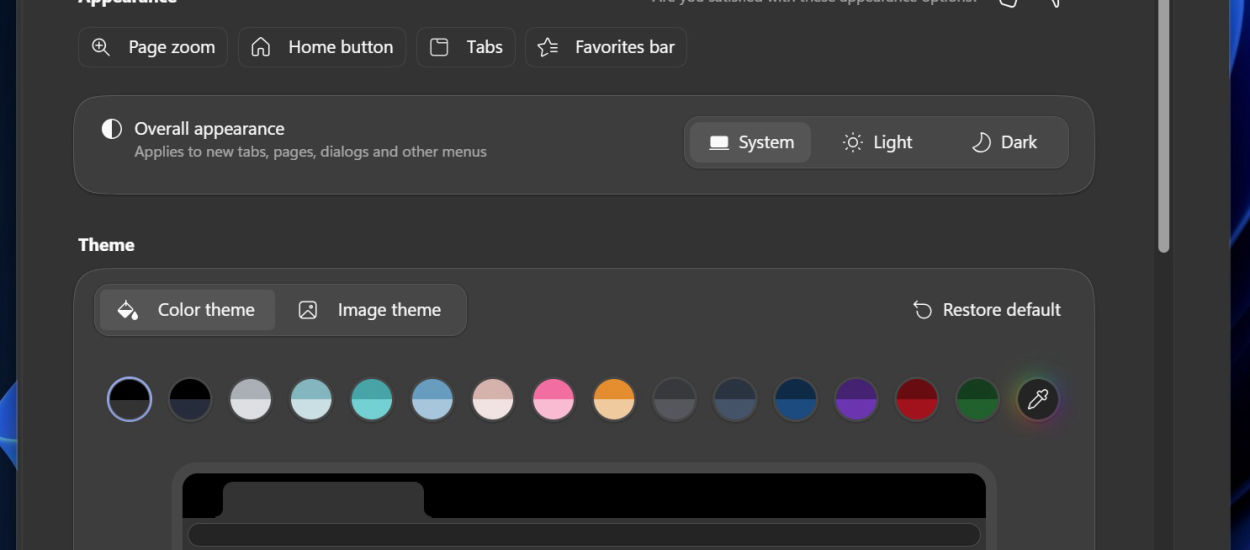Select the dark green theme swatch
The height and width of the screenshot is (550, 1250).
(x=977, y=400)
